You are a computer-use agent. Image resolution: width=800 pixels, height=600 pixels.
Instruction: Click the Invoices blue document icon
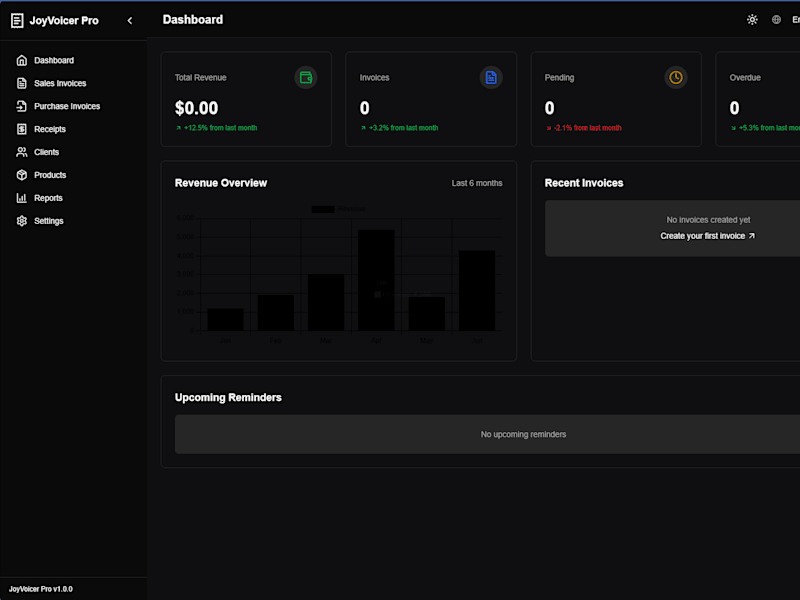(491, 78)
